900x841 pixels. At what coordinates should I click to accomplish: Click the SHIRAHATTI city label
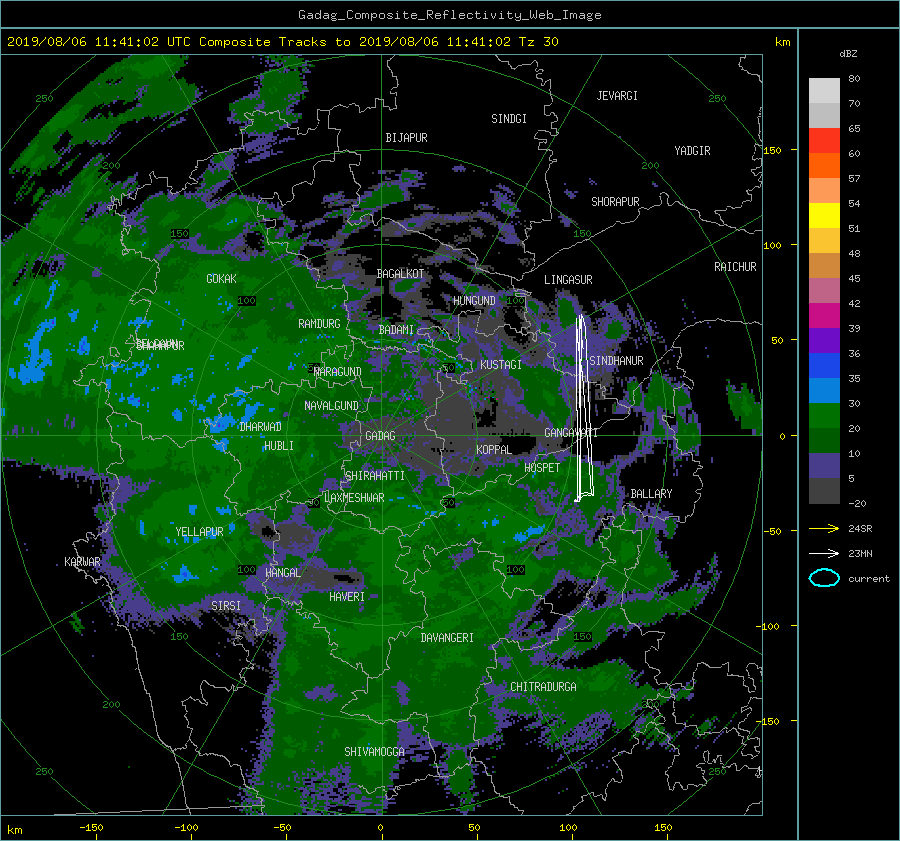(x=375, y=476)
